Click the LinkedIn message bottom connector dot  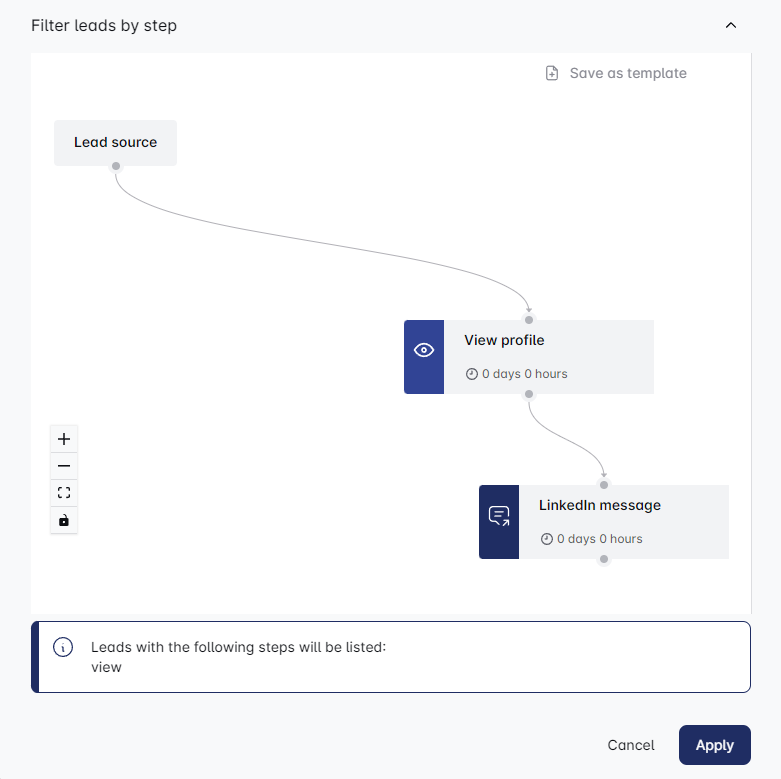[x=604, y=560]
